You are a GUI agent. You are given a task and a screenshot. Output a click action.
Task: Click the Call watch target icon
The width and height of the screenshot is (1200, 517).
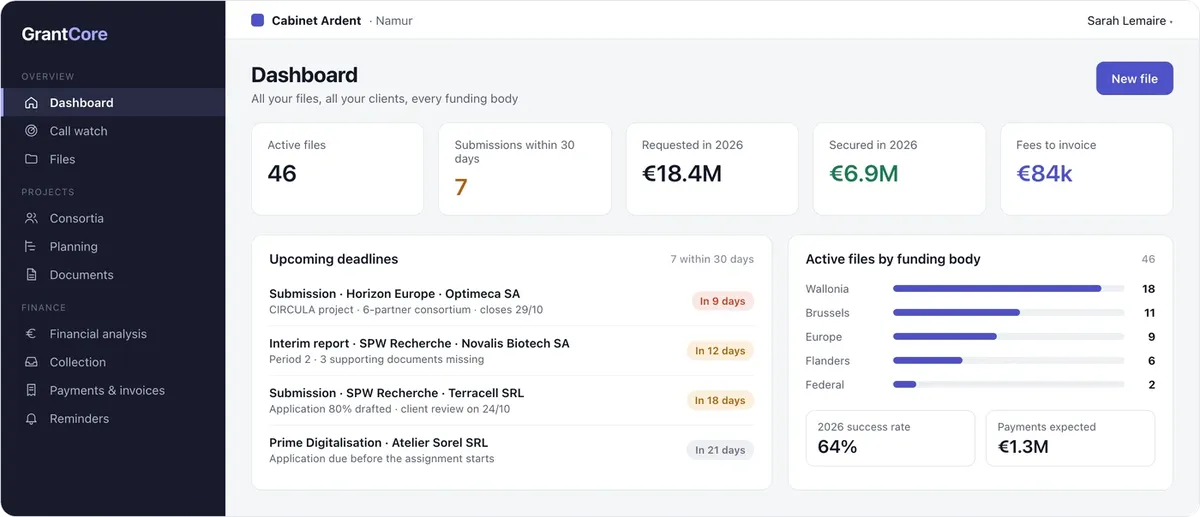pyautogui.click(x=31, y=131)
